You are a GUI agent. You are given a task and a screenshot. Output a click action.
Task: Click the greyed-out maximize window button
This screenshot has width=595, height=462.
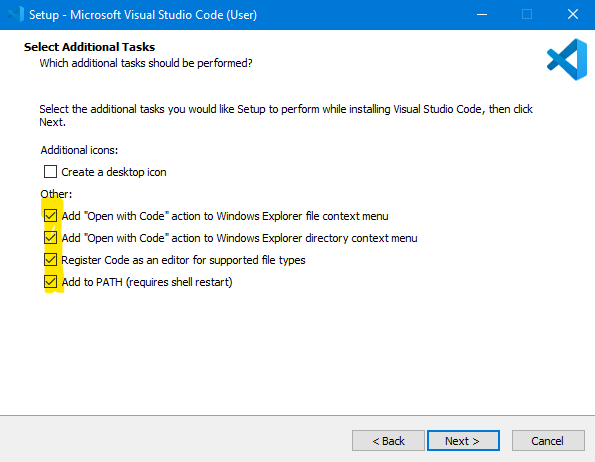pos(527,14)
